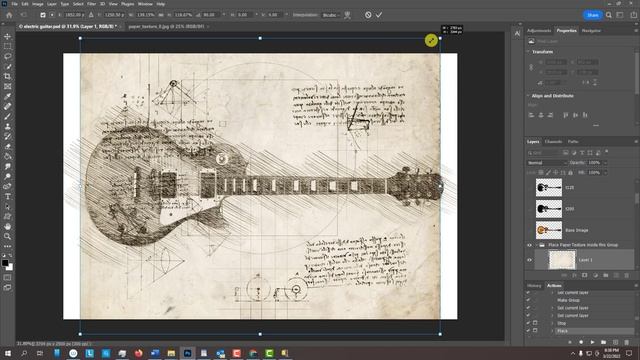
Task: Open the Search icon beside Share
Action: pos(609,15)
